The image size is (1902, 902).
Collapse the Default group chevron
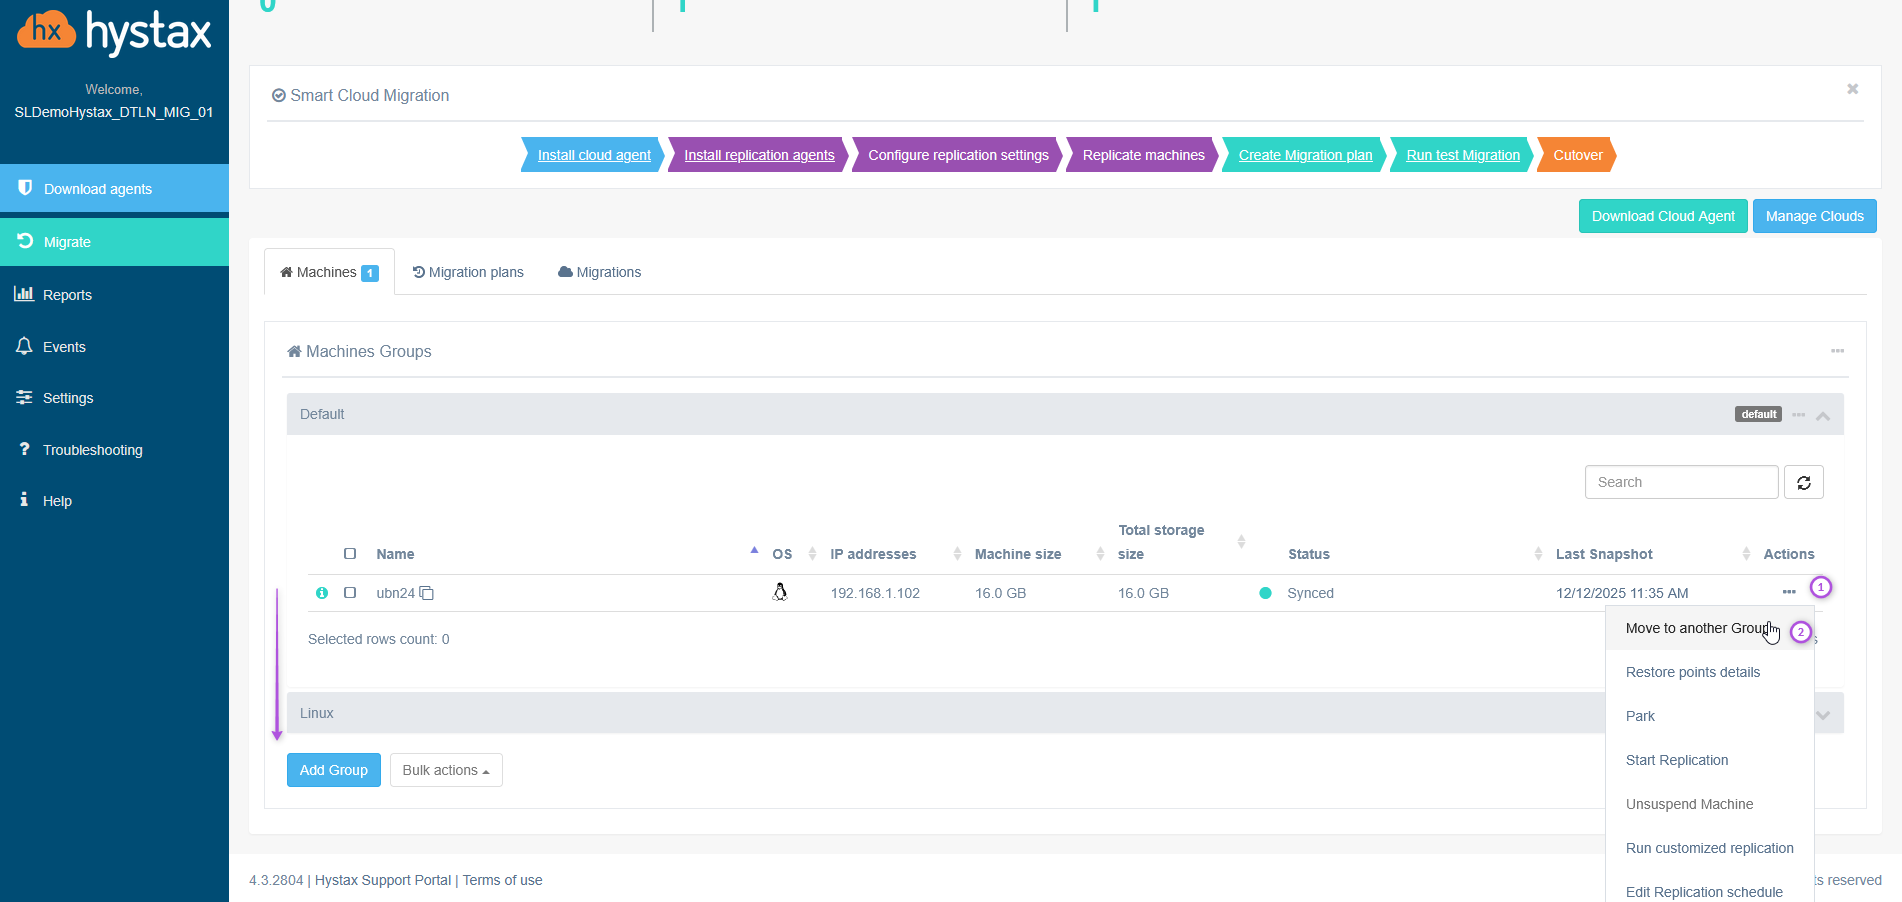pos(1823,416)
